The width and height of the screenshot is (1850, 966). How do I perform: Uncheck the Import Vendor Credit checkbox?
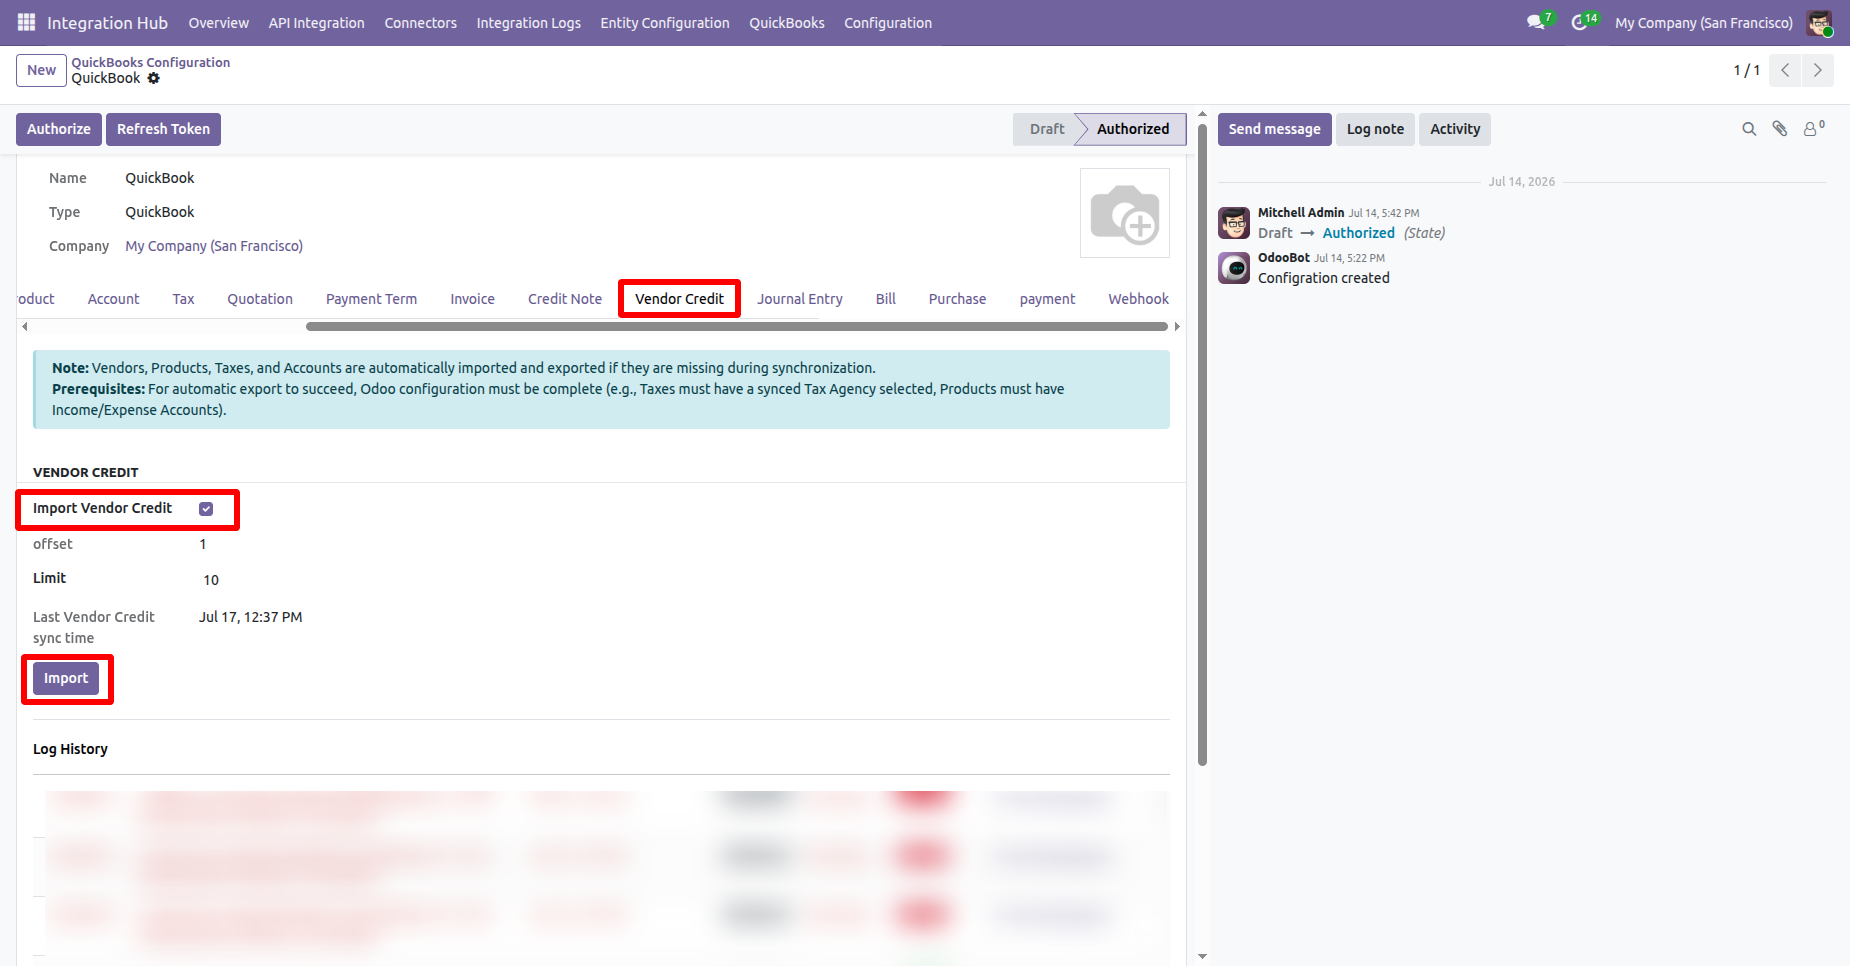click(206, 509)
